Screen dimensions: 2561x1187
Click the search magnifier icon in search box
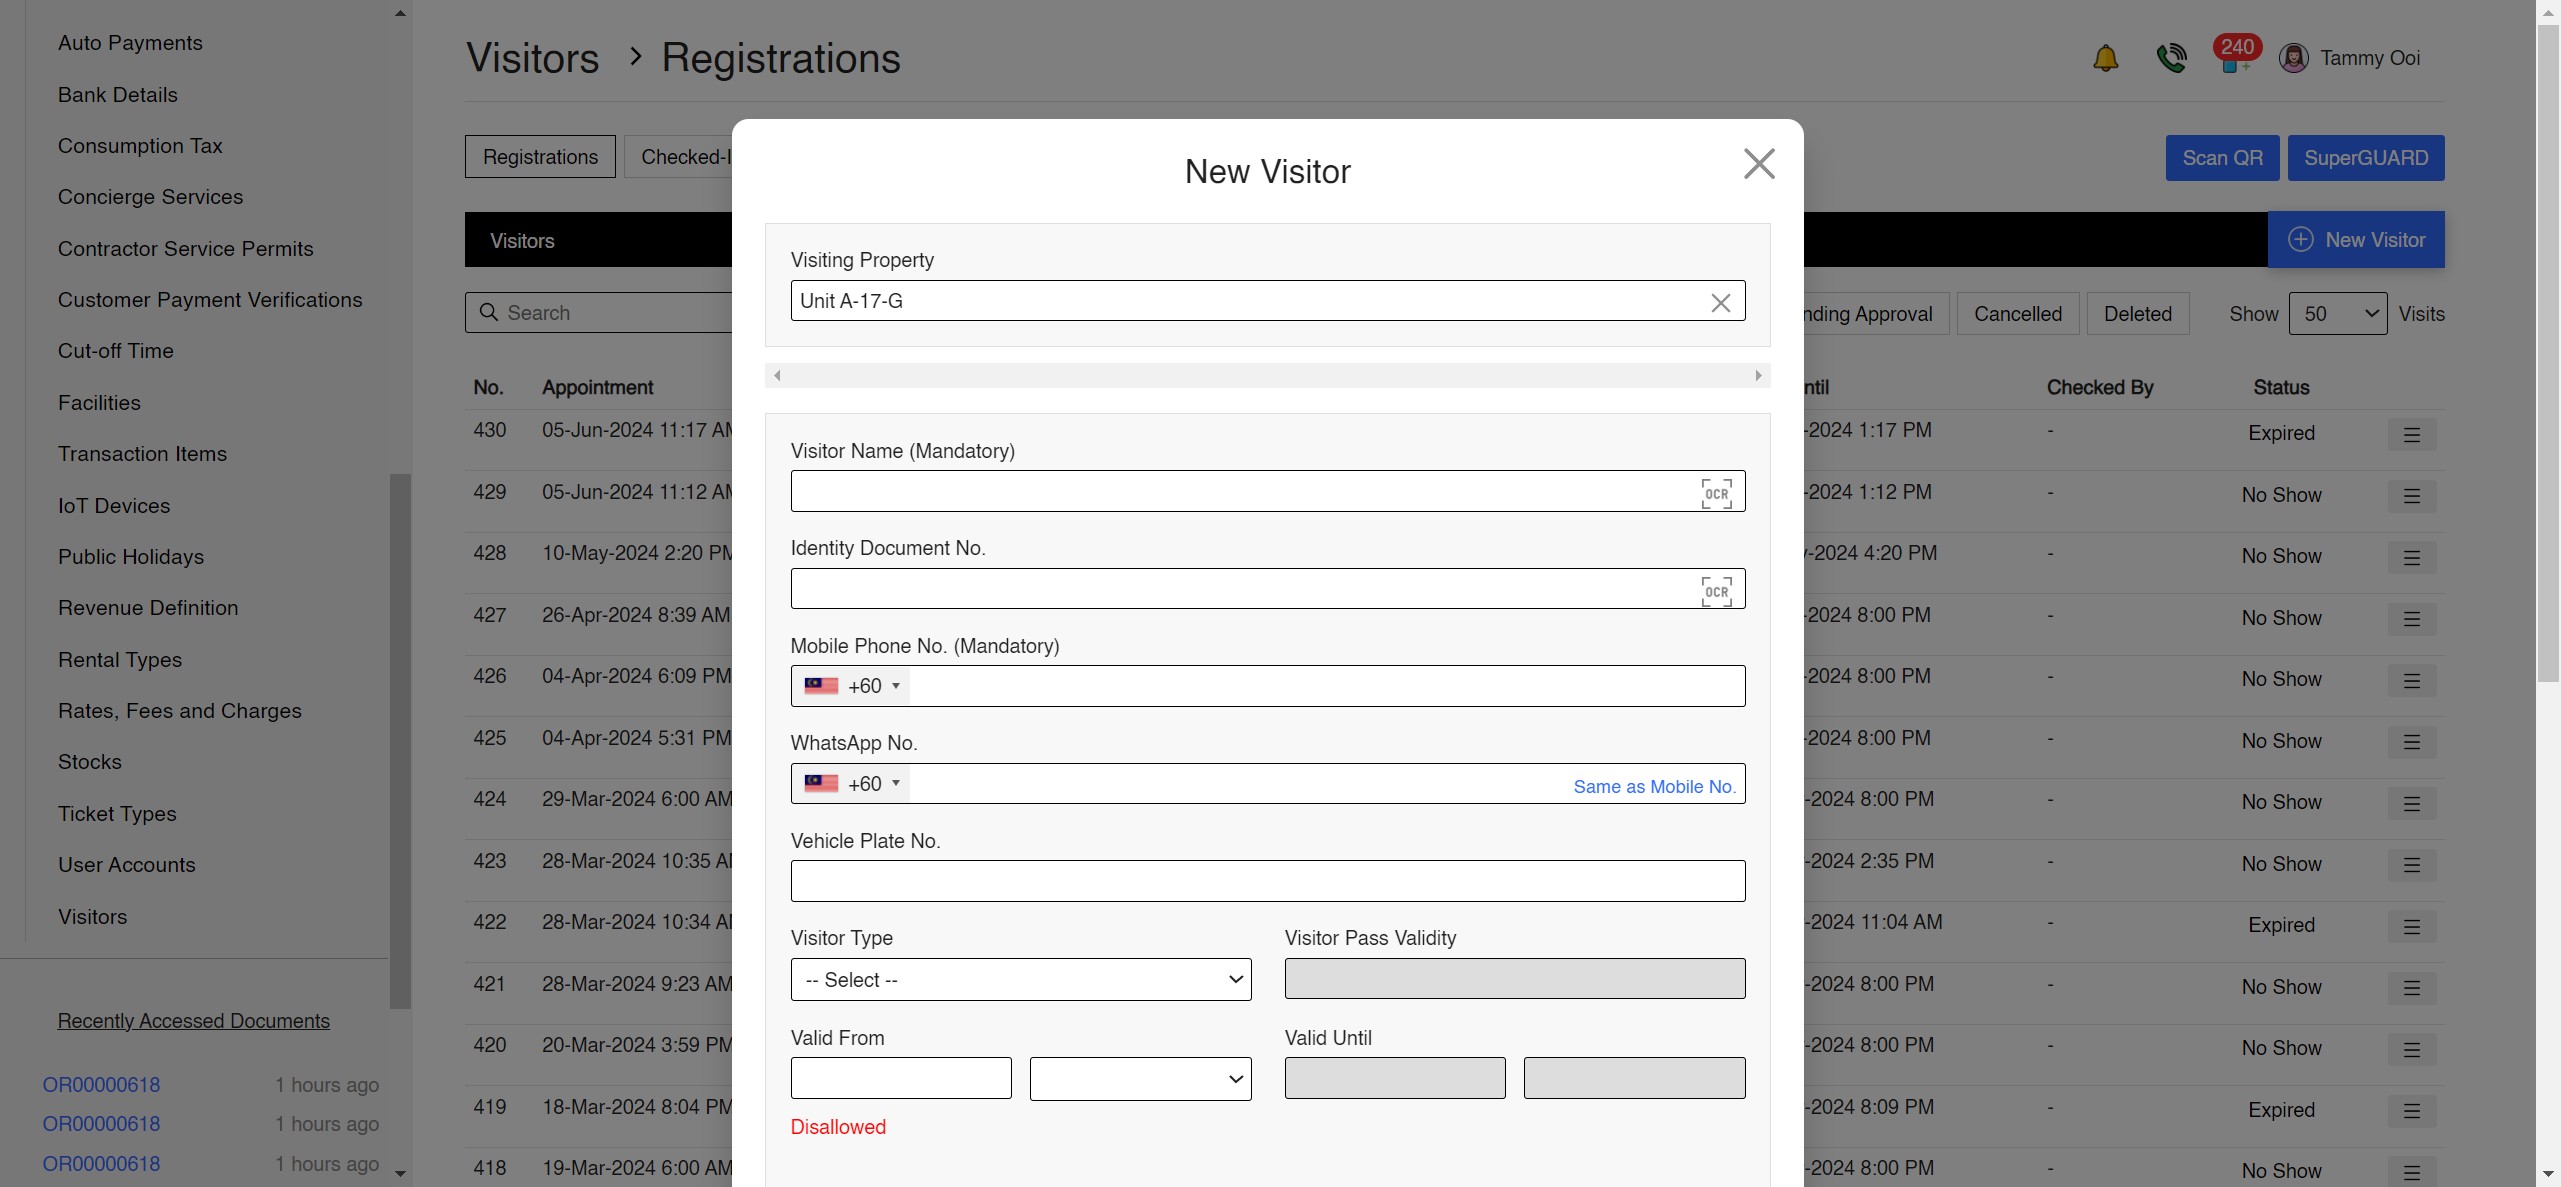(489, 312)
